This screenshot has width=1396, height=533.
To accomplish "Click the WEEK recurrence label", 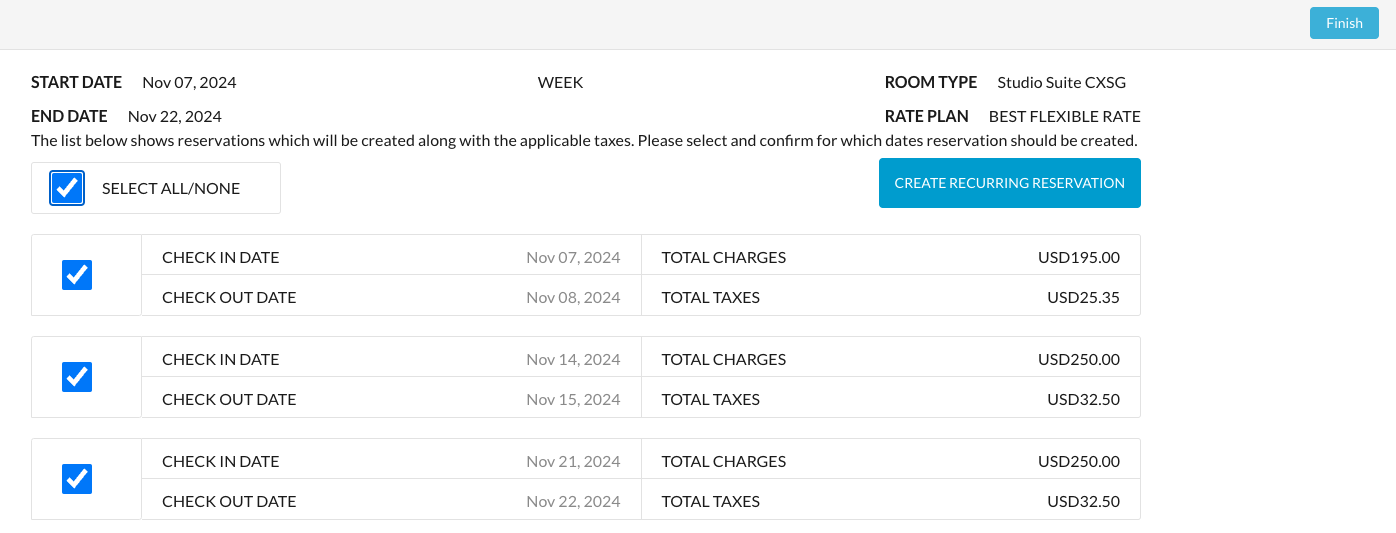I will (x=560, y=82).
